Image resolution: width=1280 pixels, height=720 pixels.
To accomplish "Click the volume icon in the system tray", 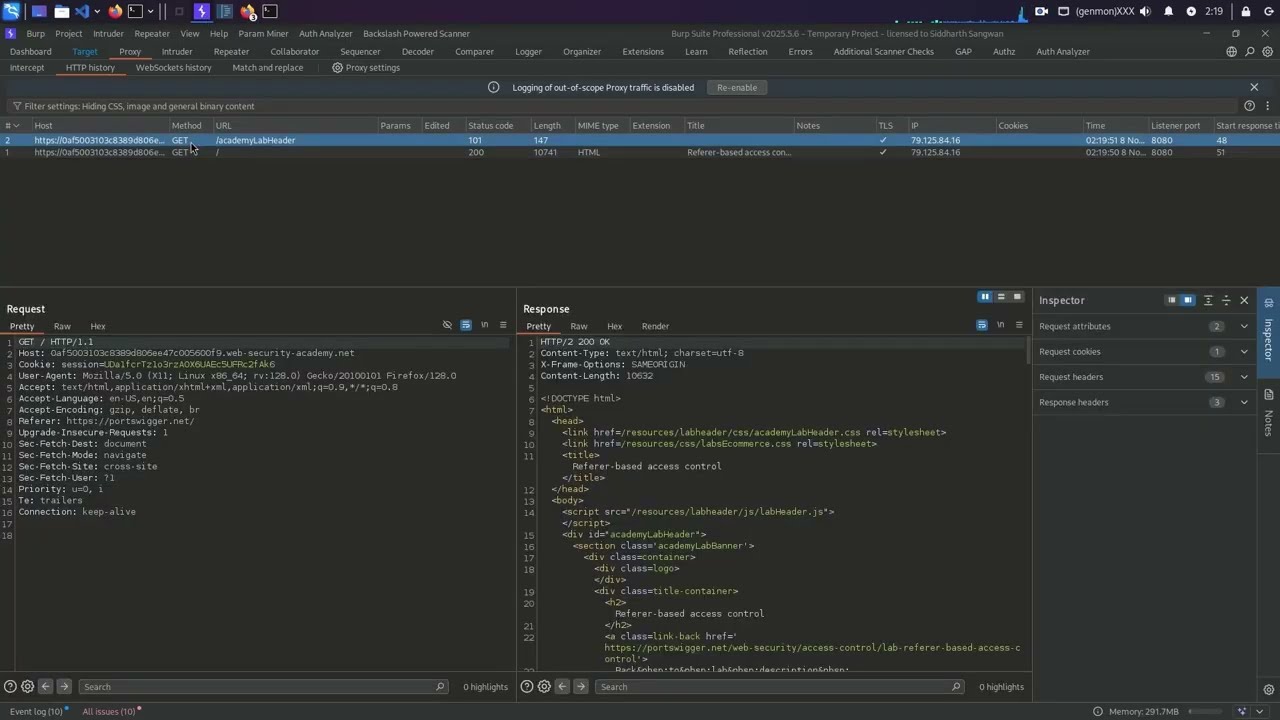I will pos(1145,11).
